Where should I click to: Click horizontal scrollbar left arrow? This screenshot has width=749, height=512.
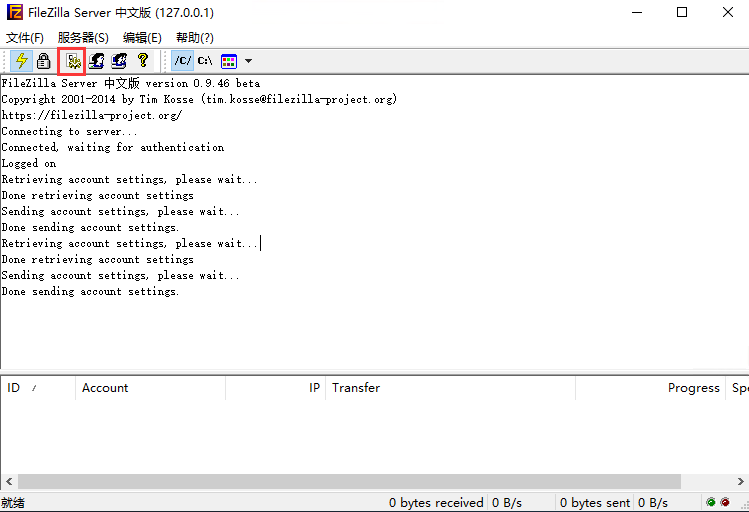coord(9,481)
